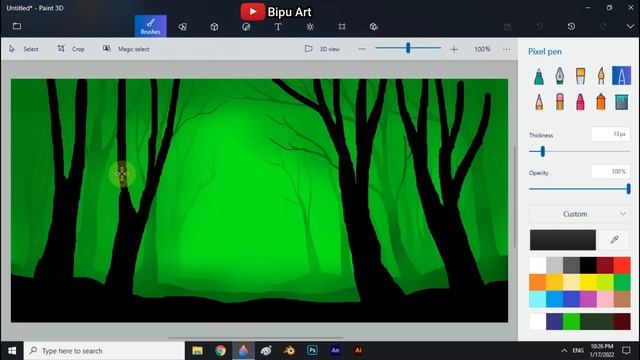Open the more options ellipsis

(507, 49)
